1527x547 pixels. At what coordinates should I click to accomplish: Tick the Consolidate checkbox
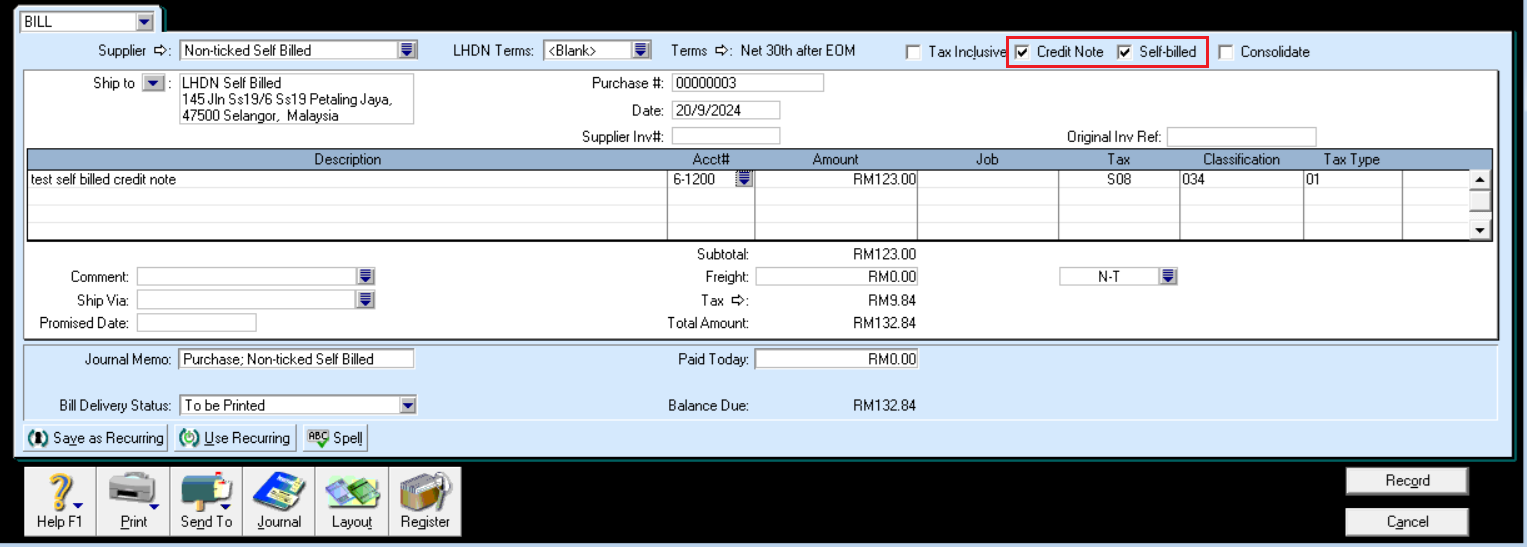click(1226, 52)
